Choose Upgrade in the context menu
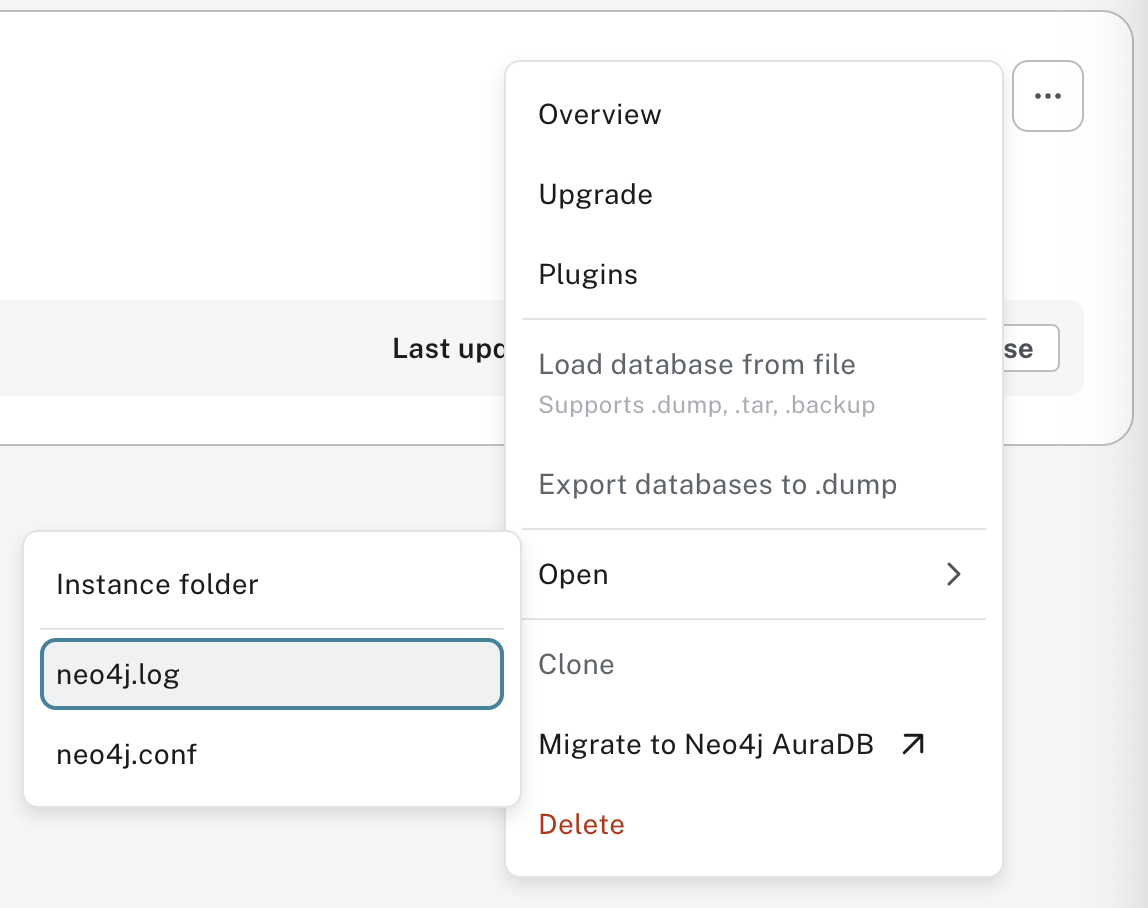1148x908 pixels. pyautogui.click(x=596, y=195)
